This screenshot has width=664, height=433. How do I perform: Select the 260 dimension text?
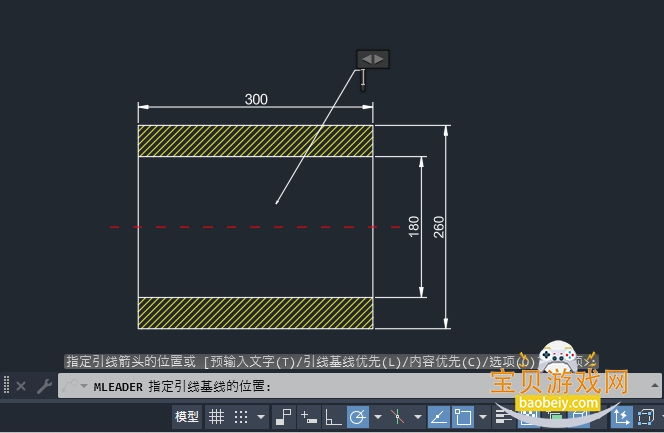(x=439, y=227)
